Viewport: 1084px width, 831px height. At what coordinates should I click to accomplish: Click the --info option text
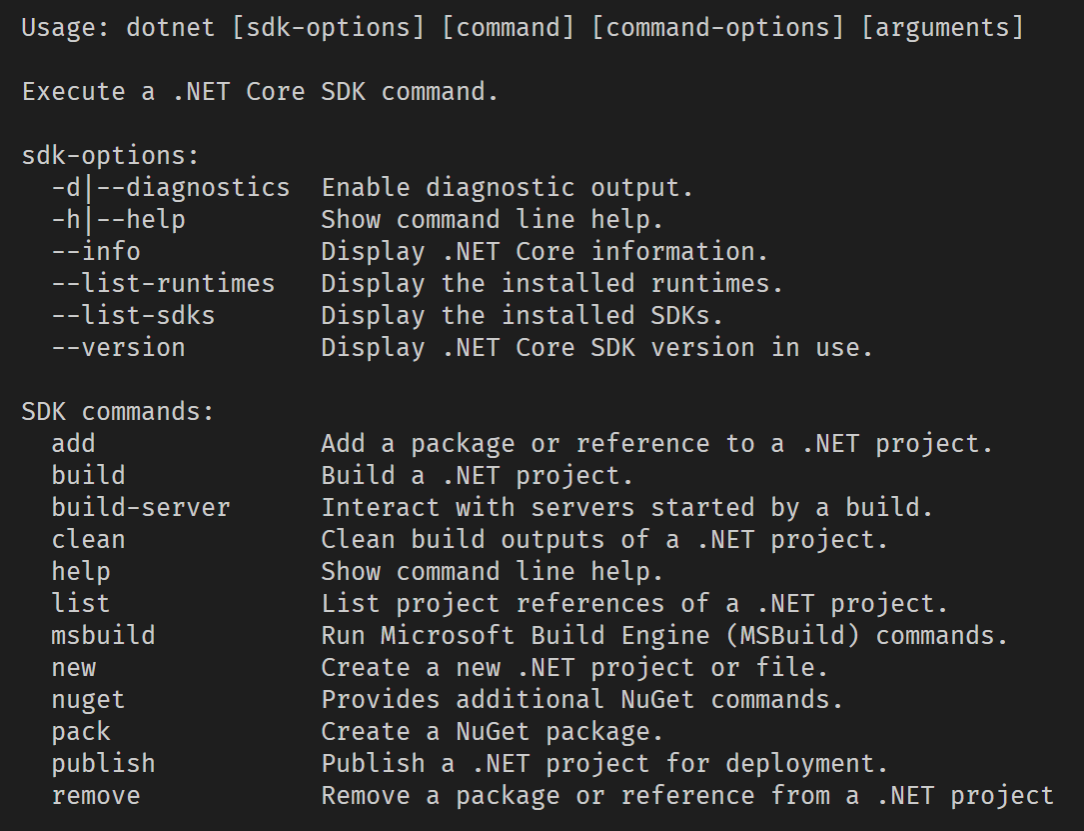coord(96,252)
